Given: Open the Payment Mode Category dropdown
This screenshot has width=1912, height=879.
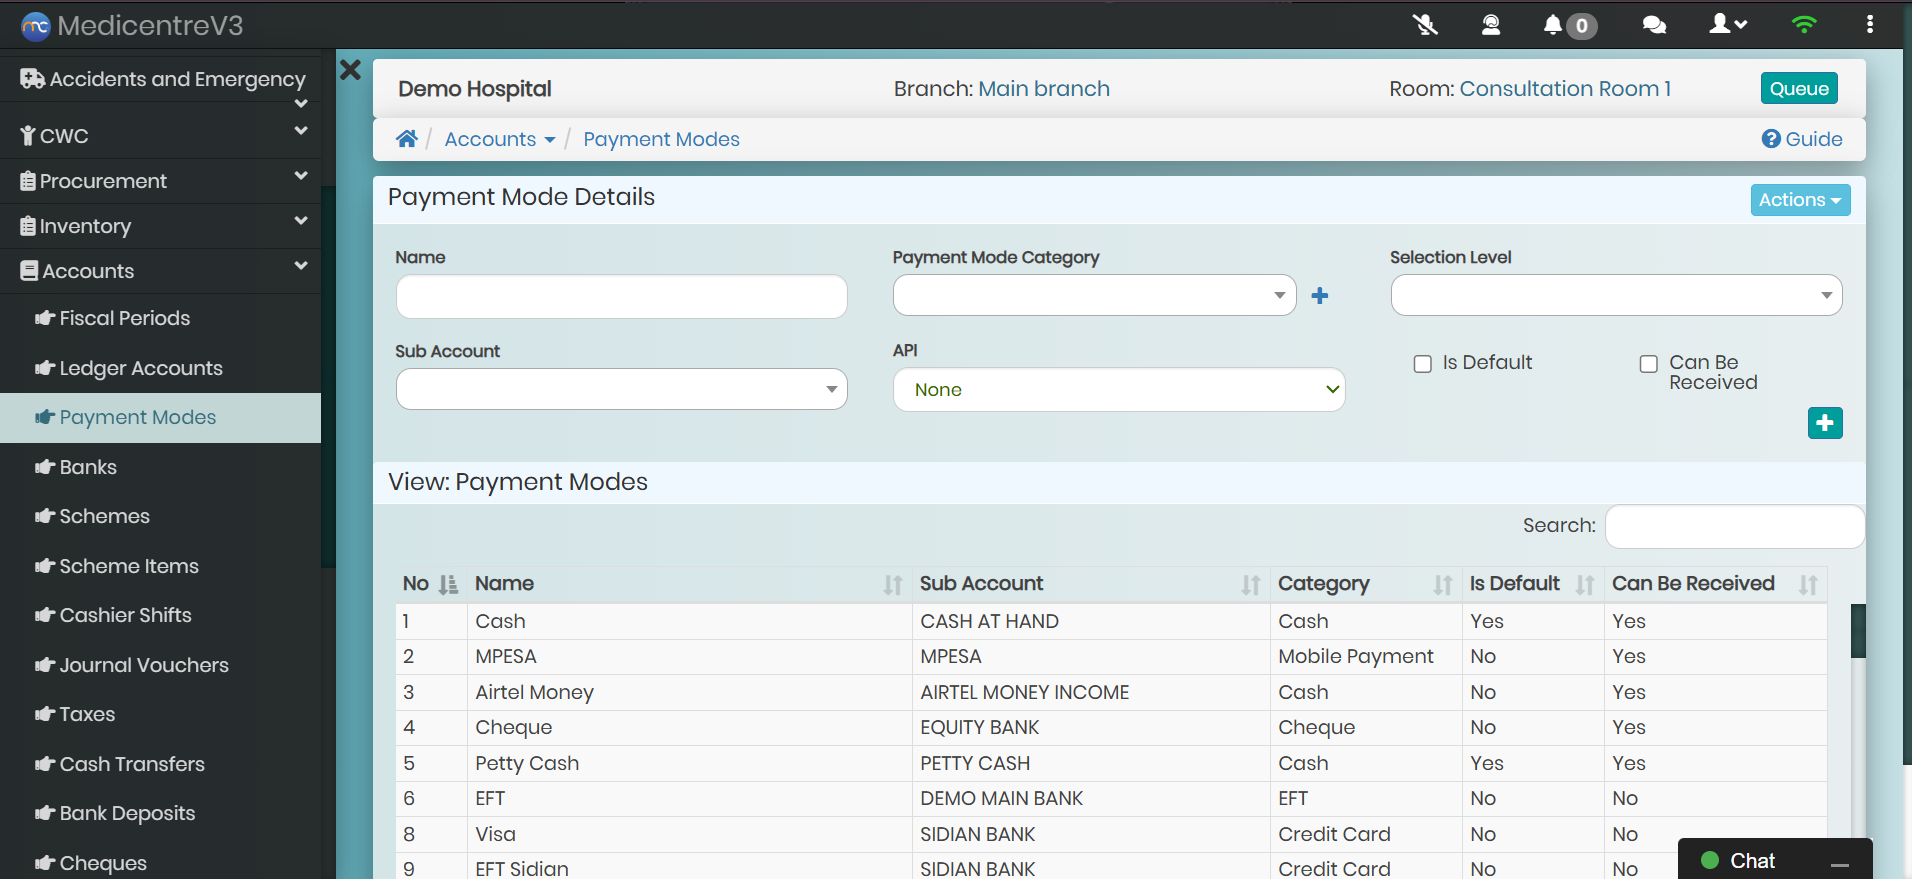Looking at the screenshot, I should point(1094,295).
